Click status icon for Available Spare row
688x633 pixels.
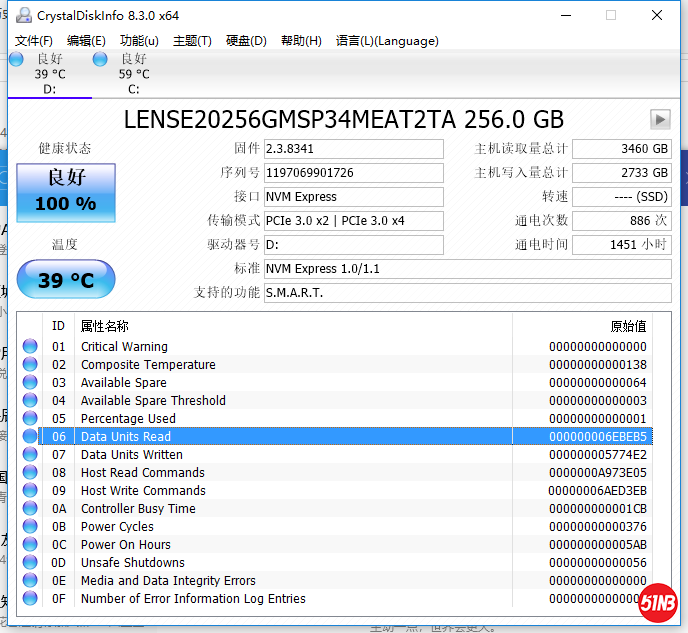[30, 382]
